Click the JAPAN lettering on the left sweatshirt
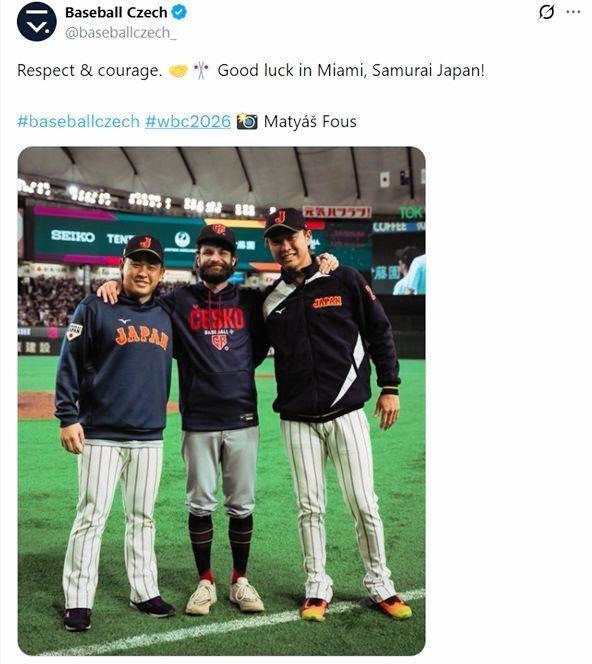The height and width of the screenshot is (664, 592). pyautogui.click(x=141, y=337)
